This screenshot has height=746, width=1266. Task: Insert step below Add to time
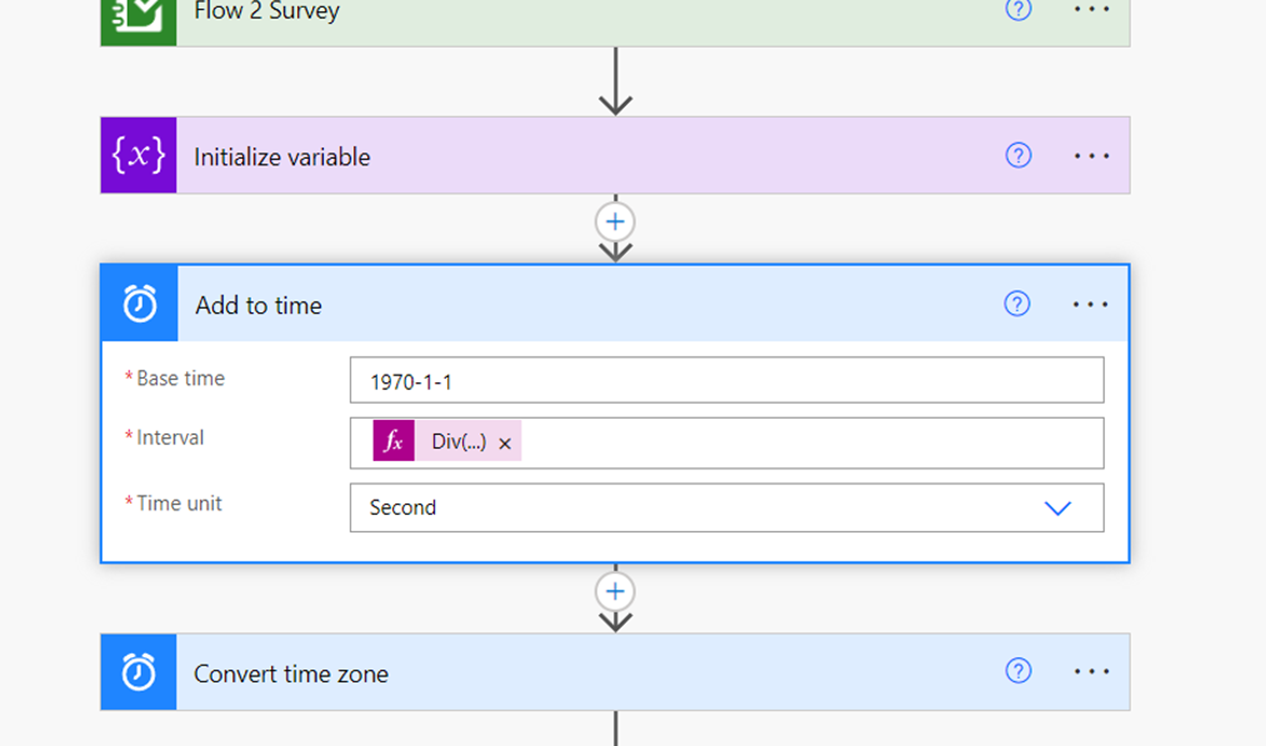(x=615, y=592)
